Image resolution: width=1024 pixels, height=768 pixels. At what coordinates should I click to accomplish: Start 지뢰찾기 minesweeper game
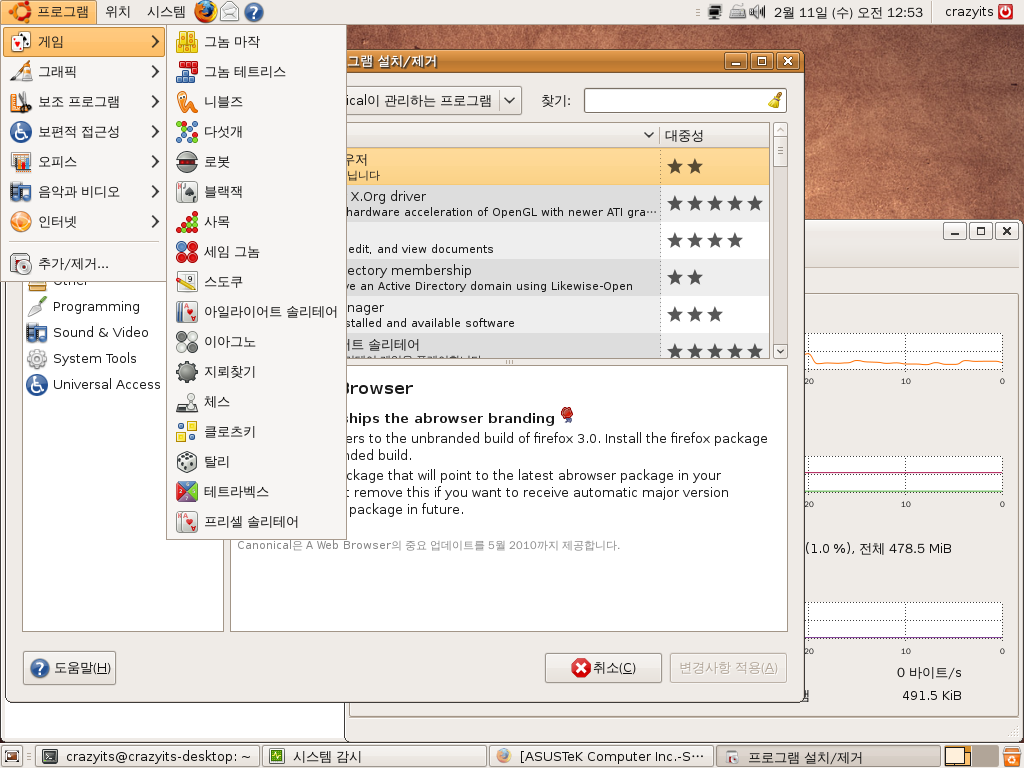tap(256, 372)
